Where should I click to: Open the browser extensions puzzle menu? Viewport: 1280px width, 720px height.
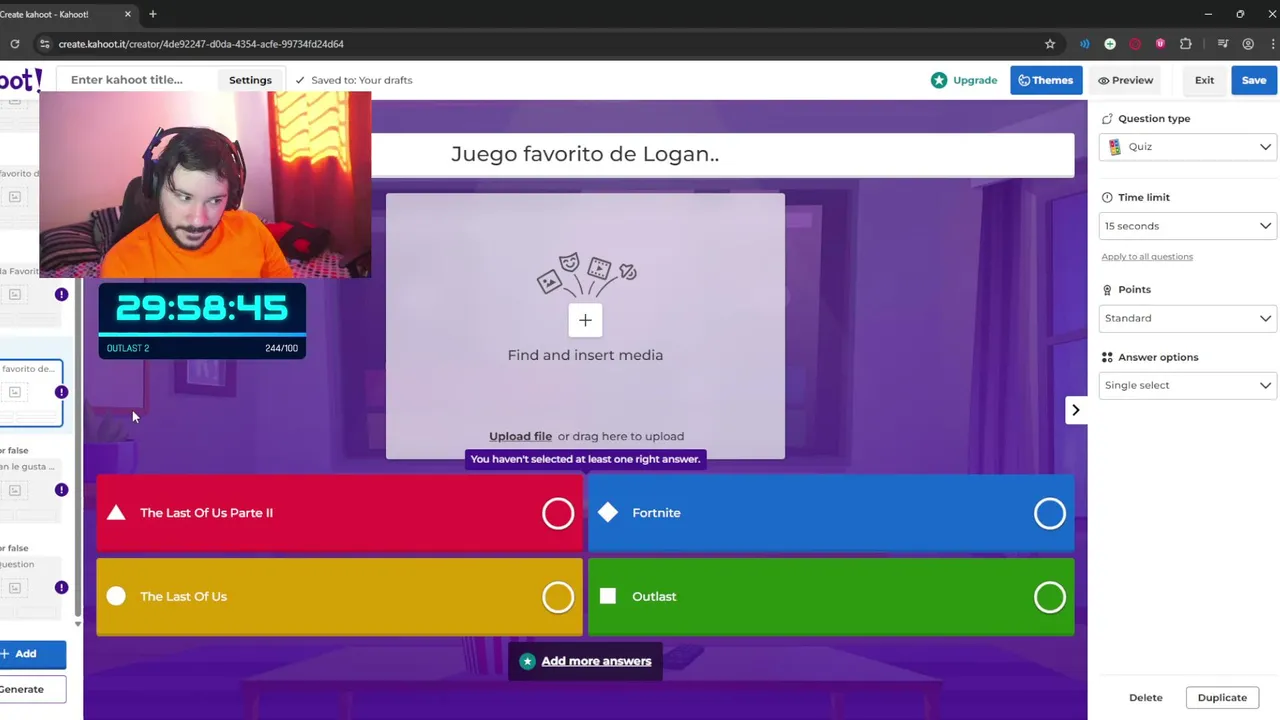(1186, 44)
